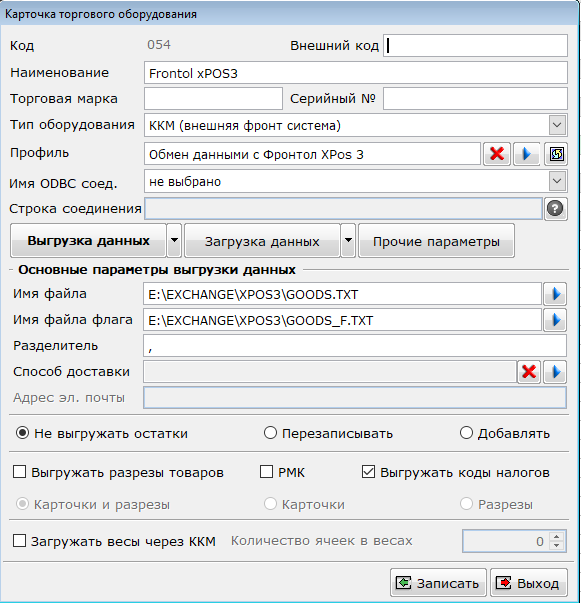The height and width of the screenshot is (603, 581).
Task: Decrease Количество ячеек в весах value
Action: click(557, 546)
